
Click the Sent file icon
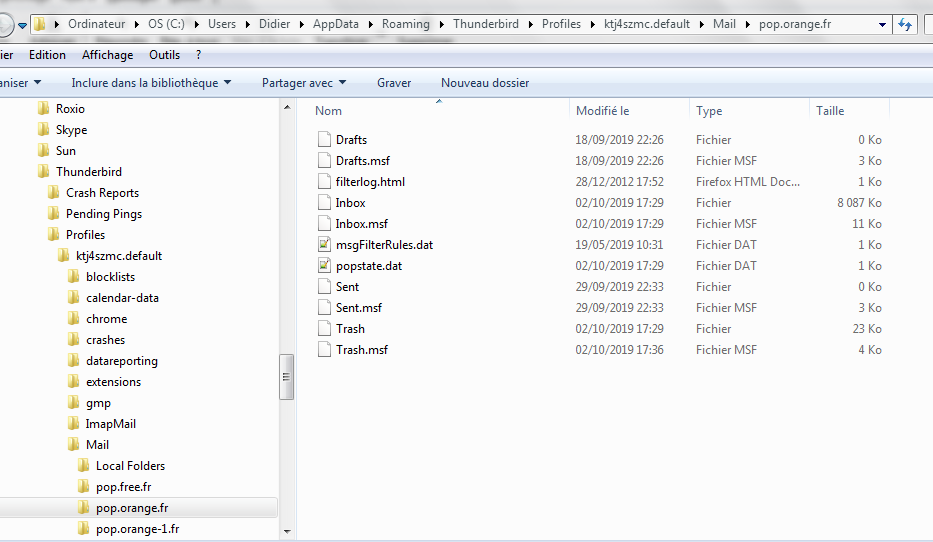[324, 287]
